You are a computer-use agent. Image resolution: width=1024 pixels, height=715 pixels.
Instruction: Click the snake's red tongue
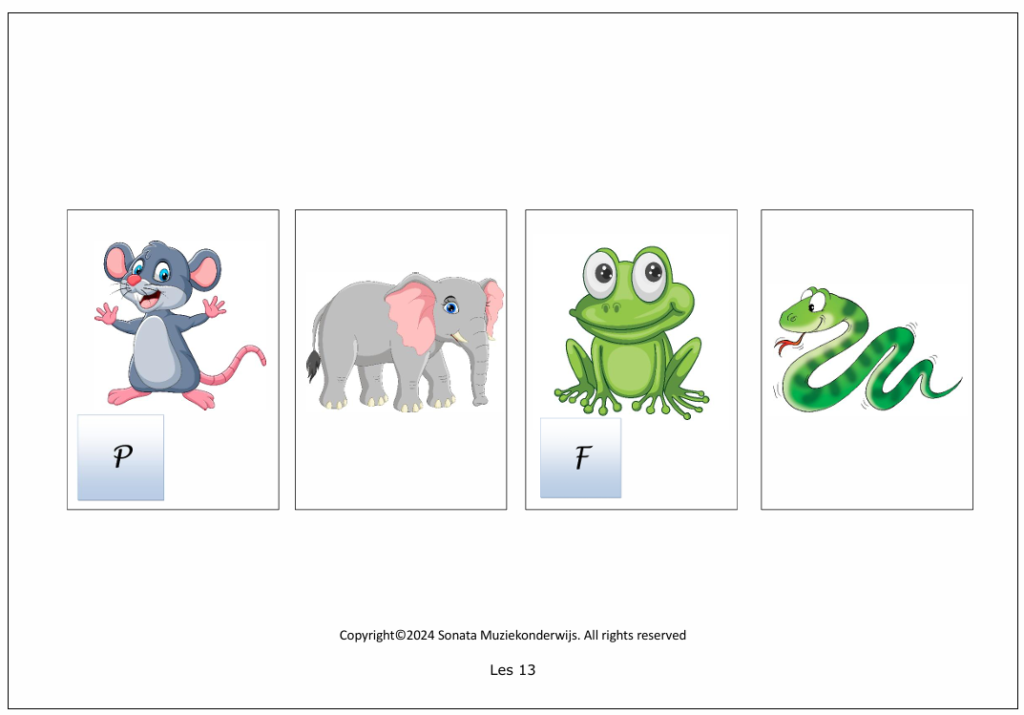(787, 345)
